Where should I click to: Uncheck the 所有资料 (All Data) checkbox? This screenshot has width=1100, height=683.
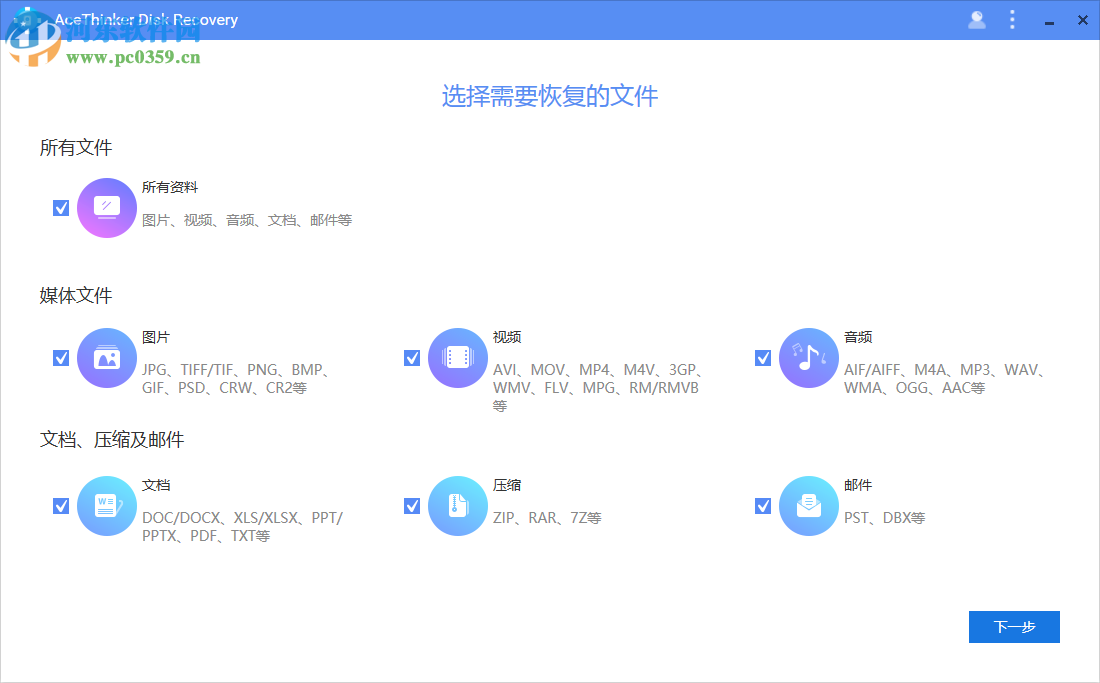coord(61,207)
